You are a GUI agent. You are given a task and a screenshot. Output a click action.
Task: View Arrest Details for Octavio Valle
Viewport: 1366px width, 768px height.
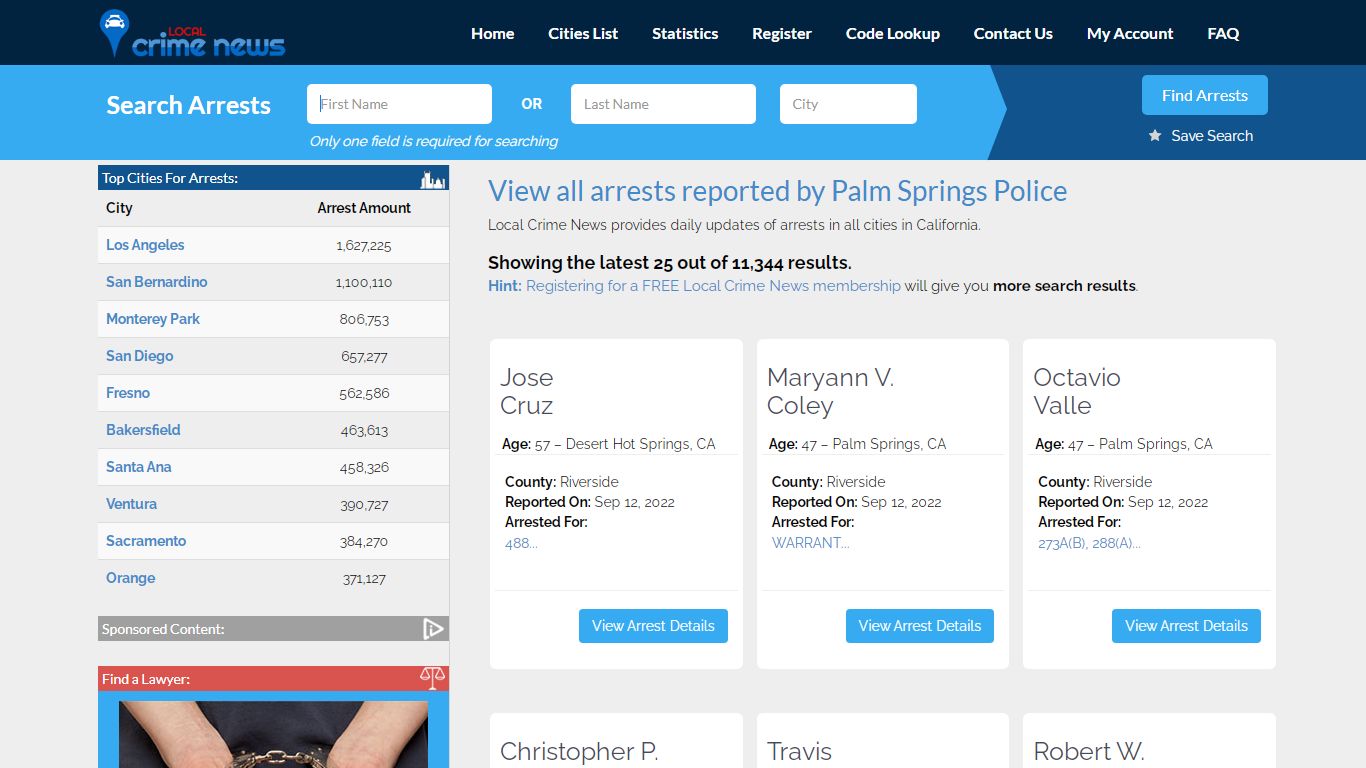click(1186, 626)
